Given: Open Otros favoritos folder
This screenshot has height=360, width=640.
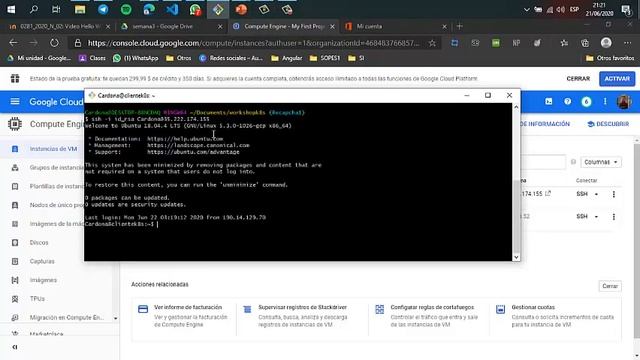Looking at the screenshot, I should tap(610, 58).
